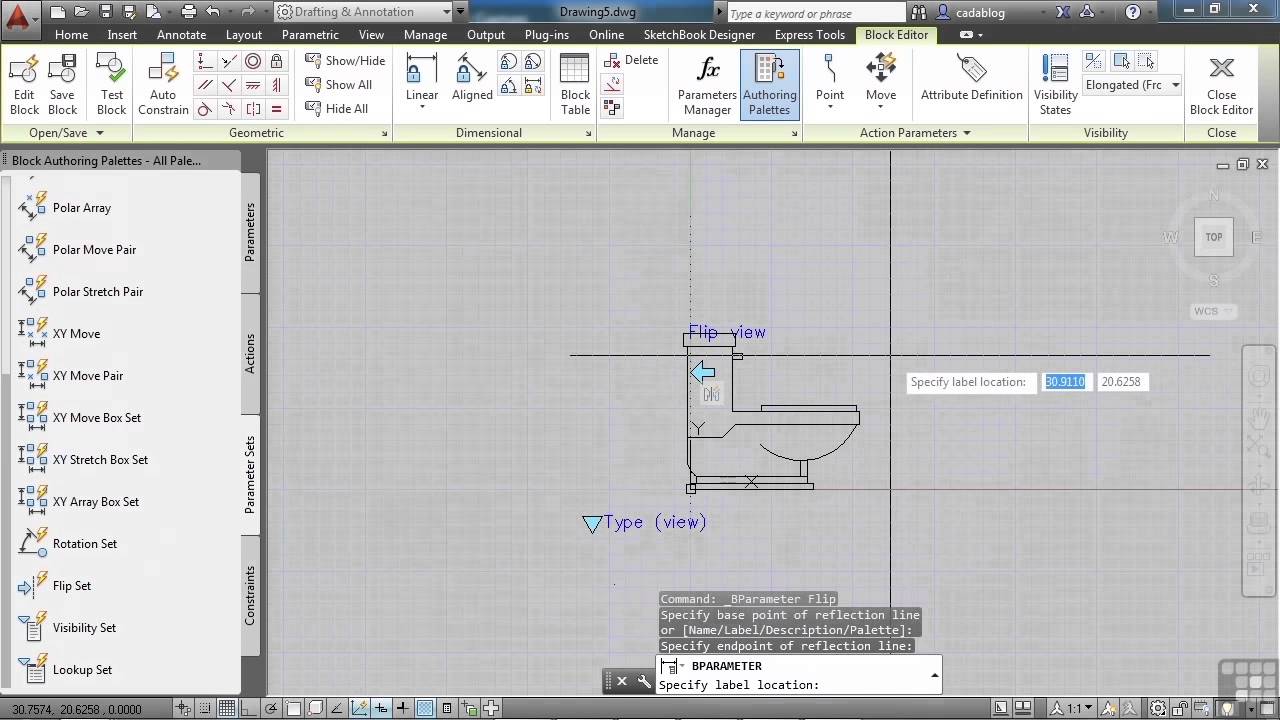Viewport: 1280px width, 720px height.
Task: Open Point parameter dropdown arrow
Action: click(830, 107)
